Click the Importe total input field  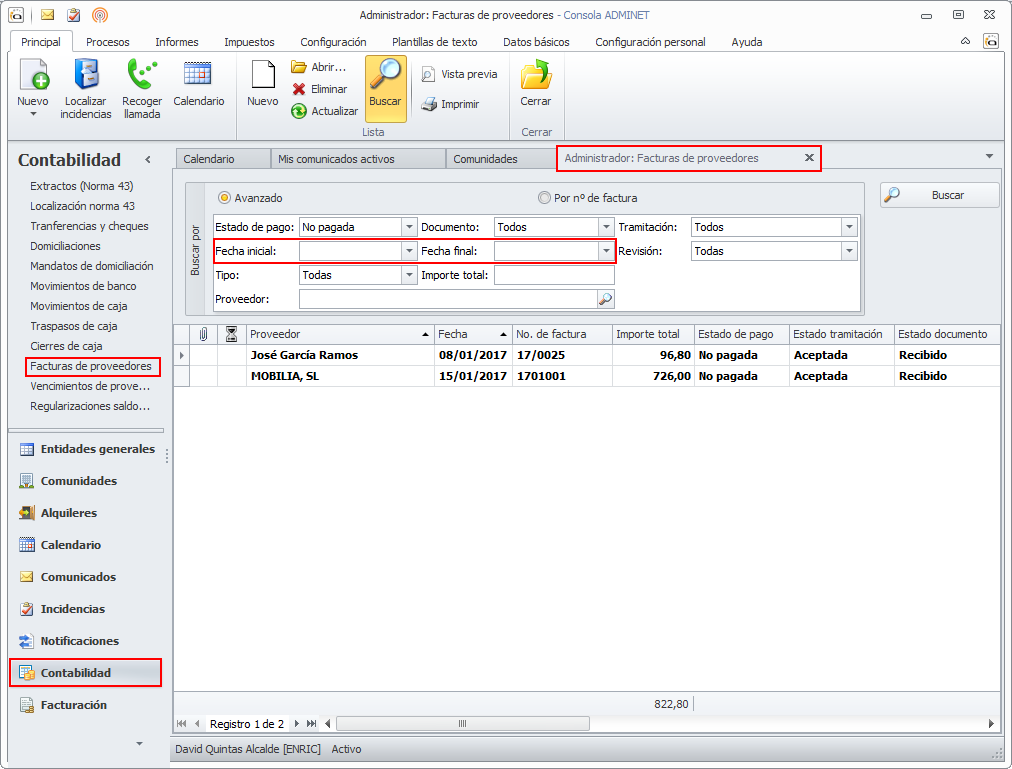pyautogui.click(x=554, y=275)
